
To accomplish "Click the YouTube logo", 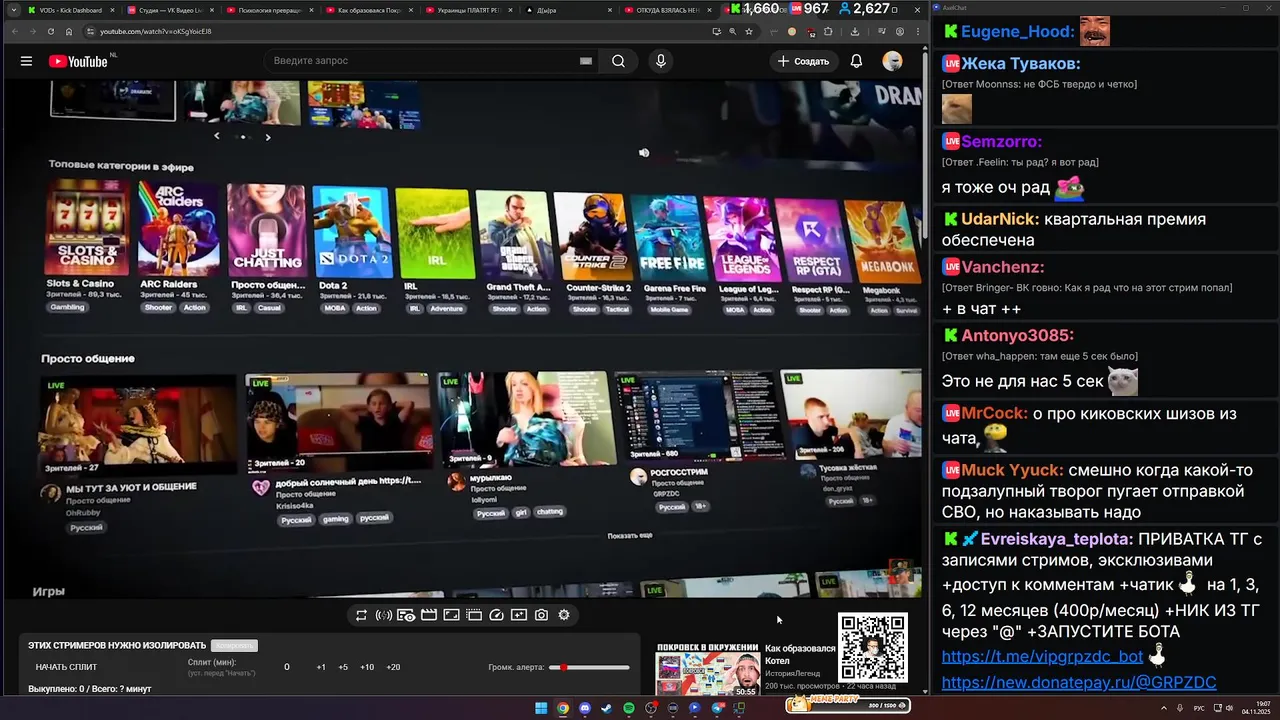I will (78, 61).
